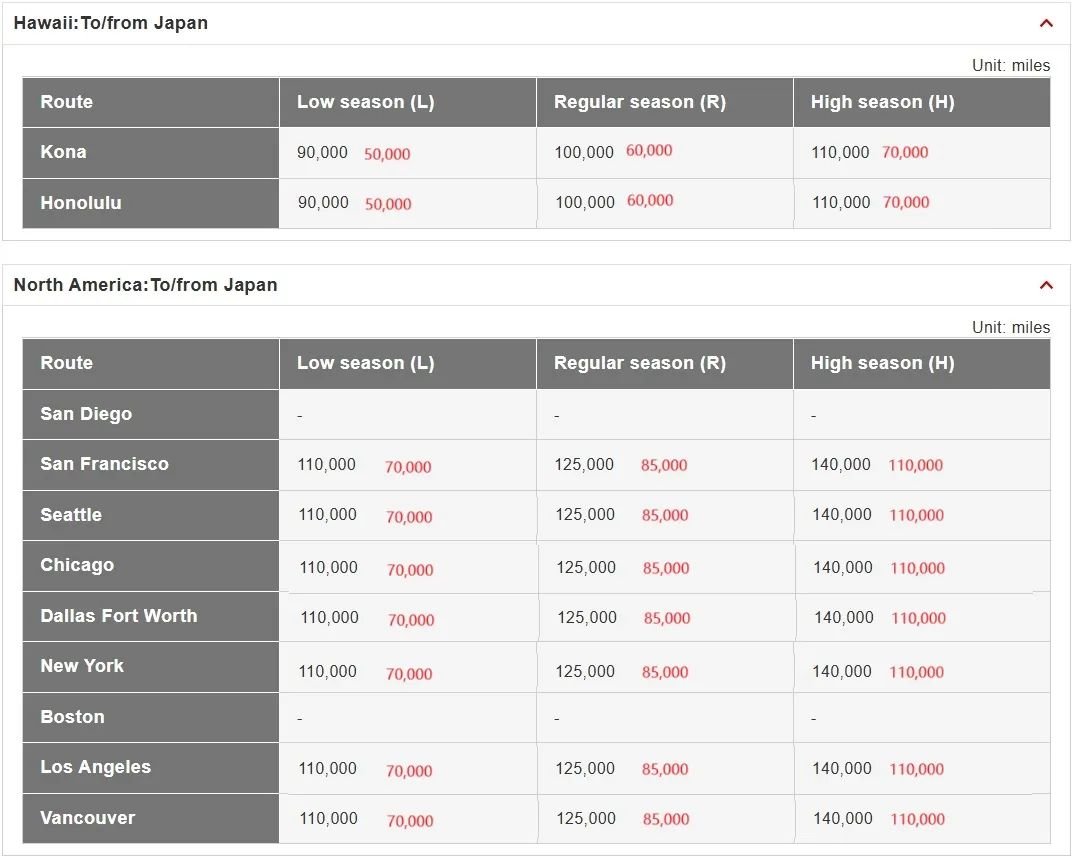Click the Hawaii:To/from Japan section heading

(111, 23)
